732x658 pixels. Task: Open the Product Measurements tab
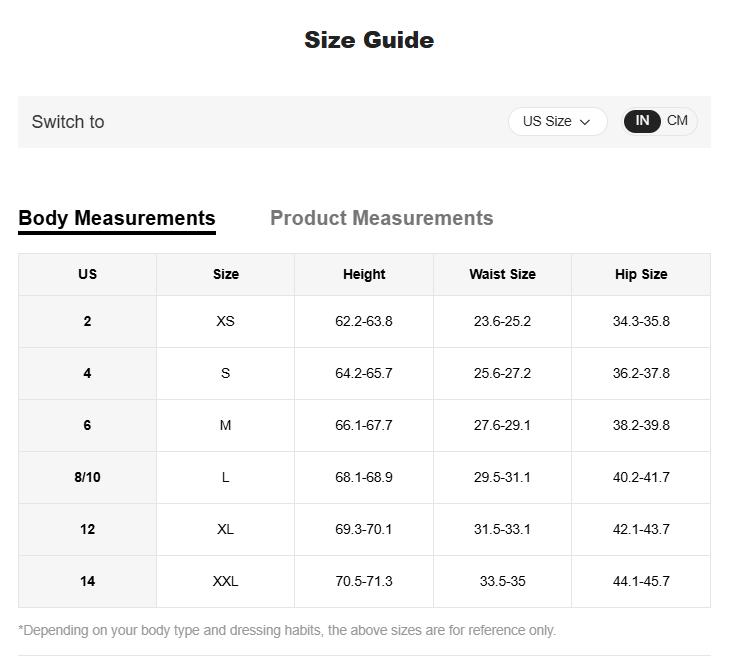381,218
